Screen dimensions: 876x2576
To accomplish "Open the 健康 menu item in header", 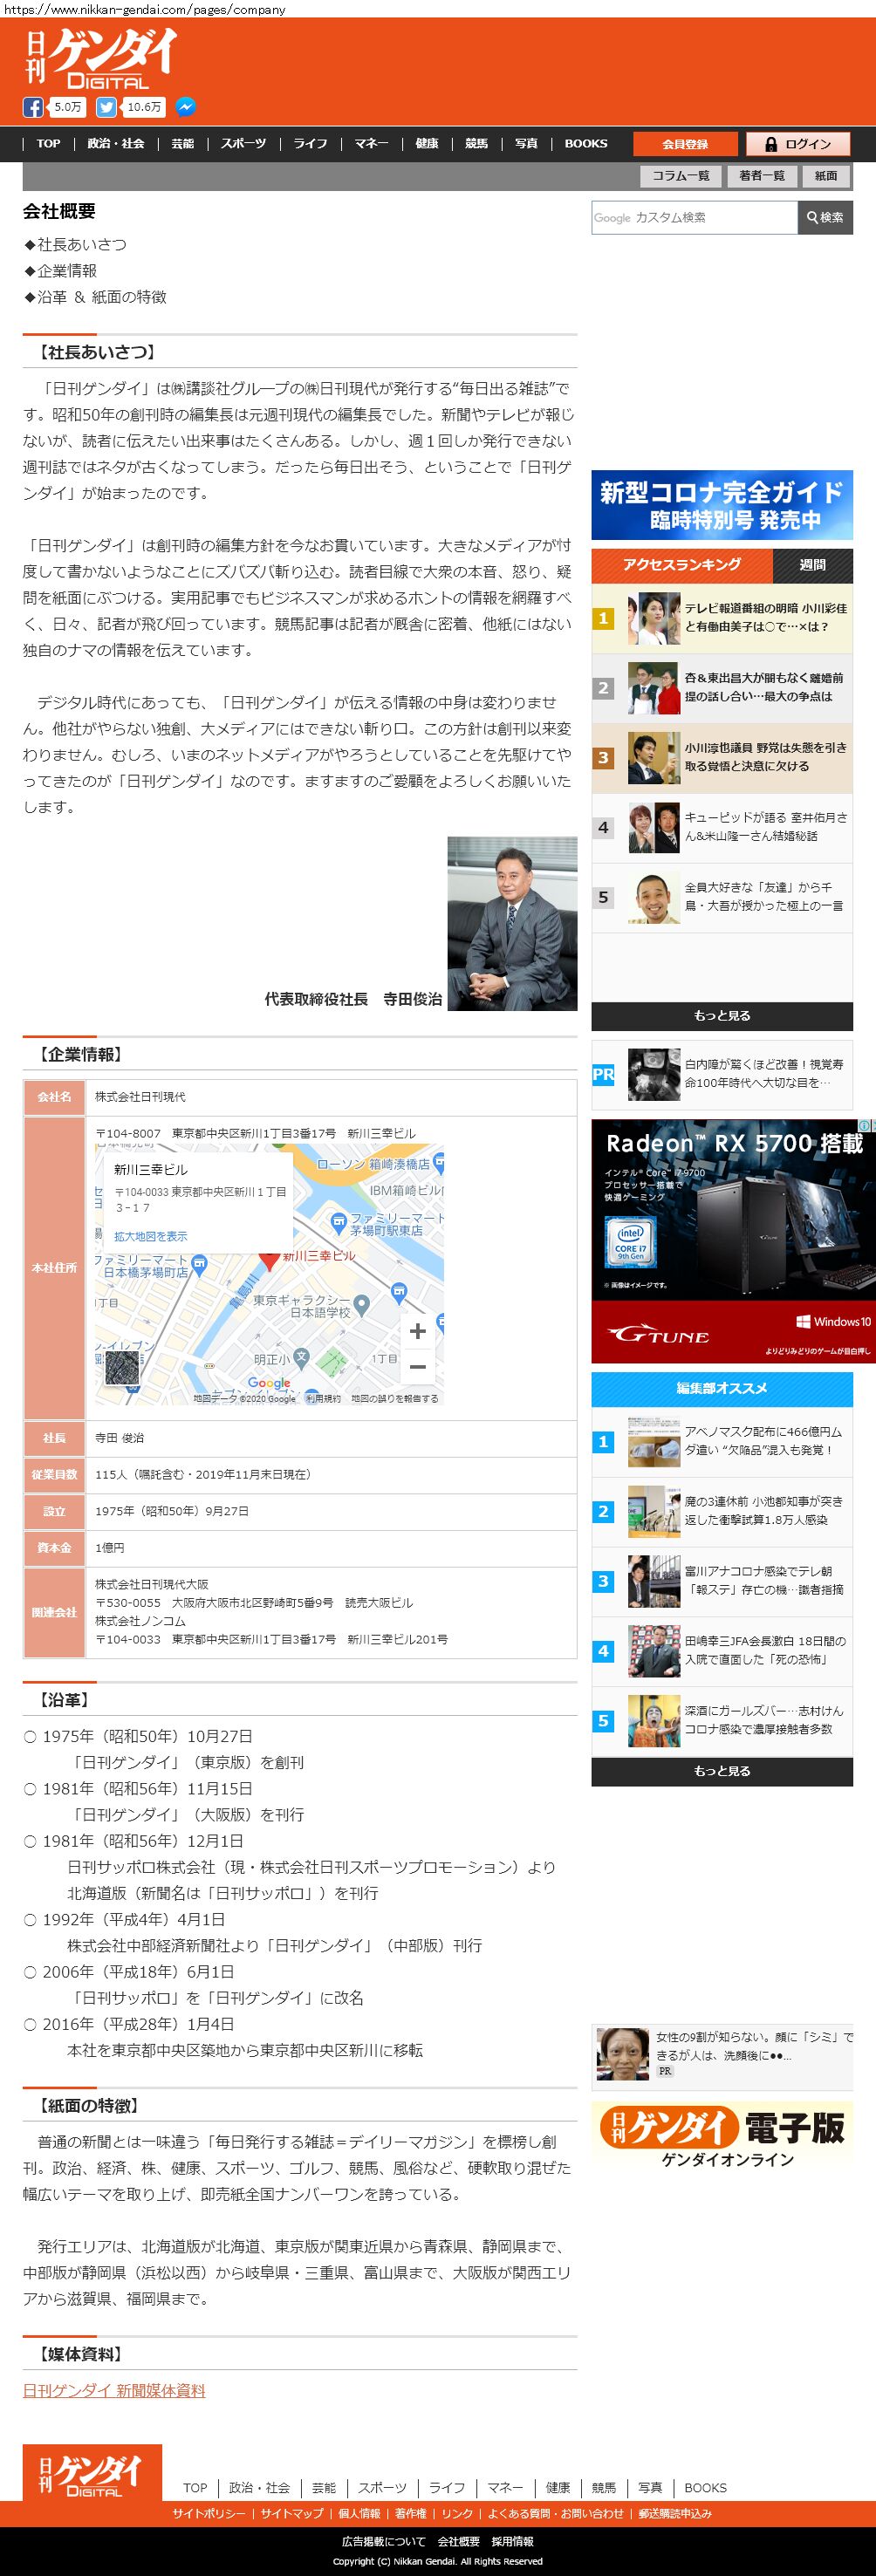I will (x=427, y=144).
